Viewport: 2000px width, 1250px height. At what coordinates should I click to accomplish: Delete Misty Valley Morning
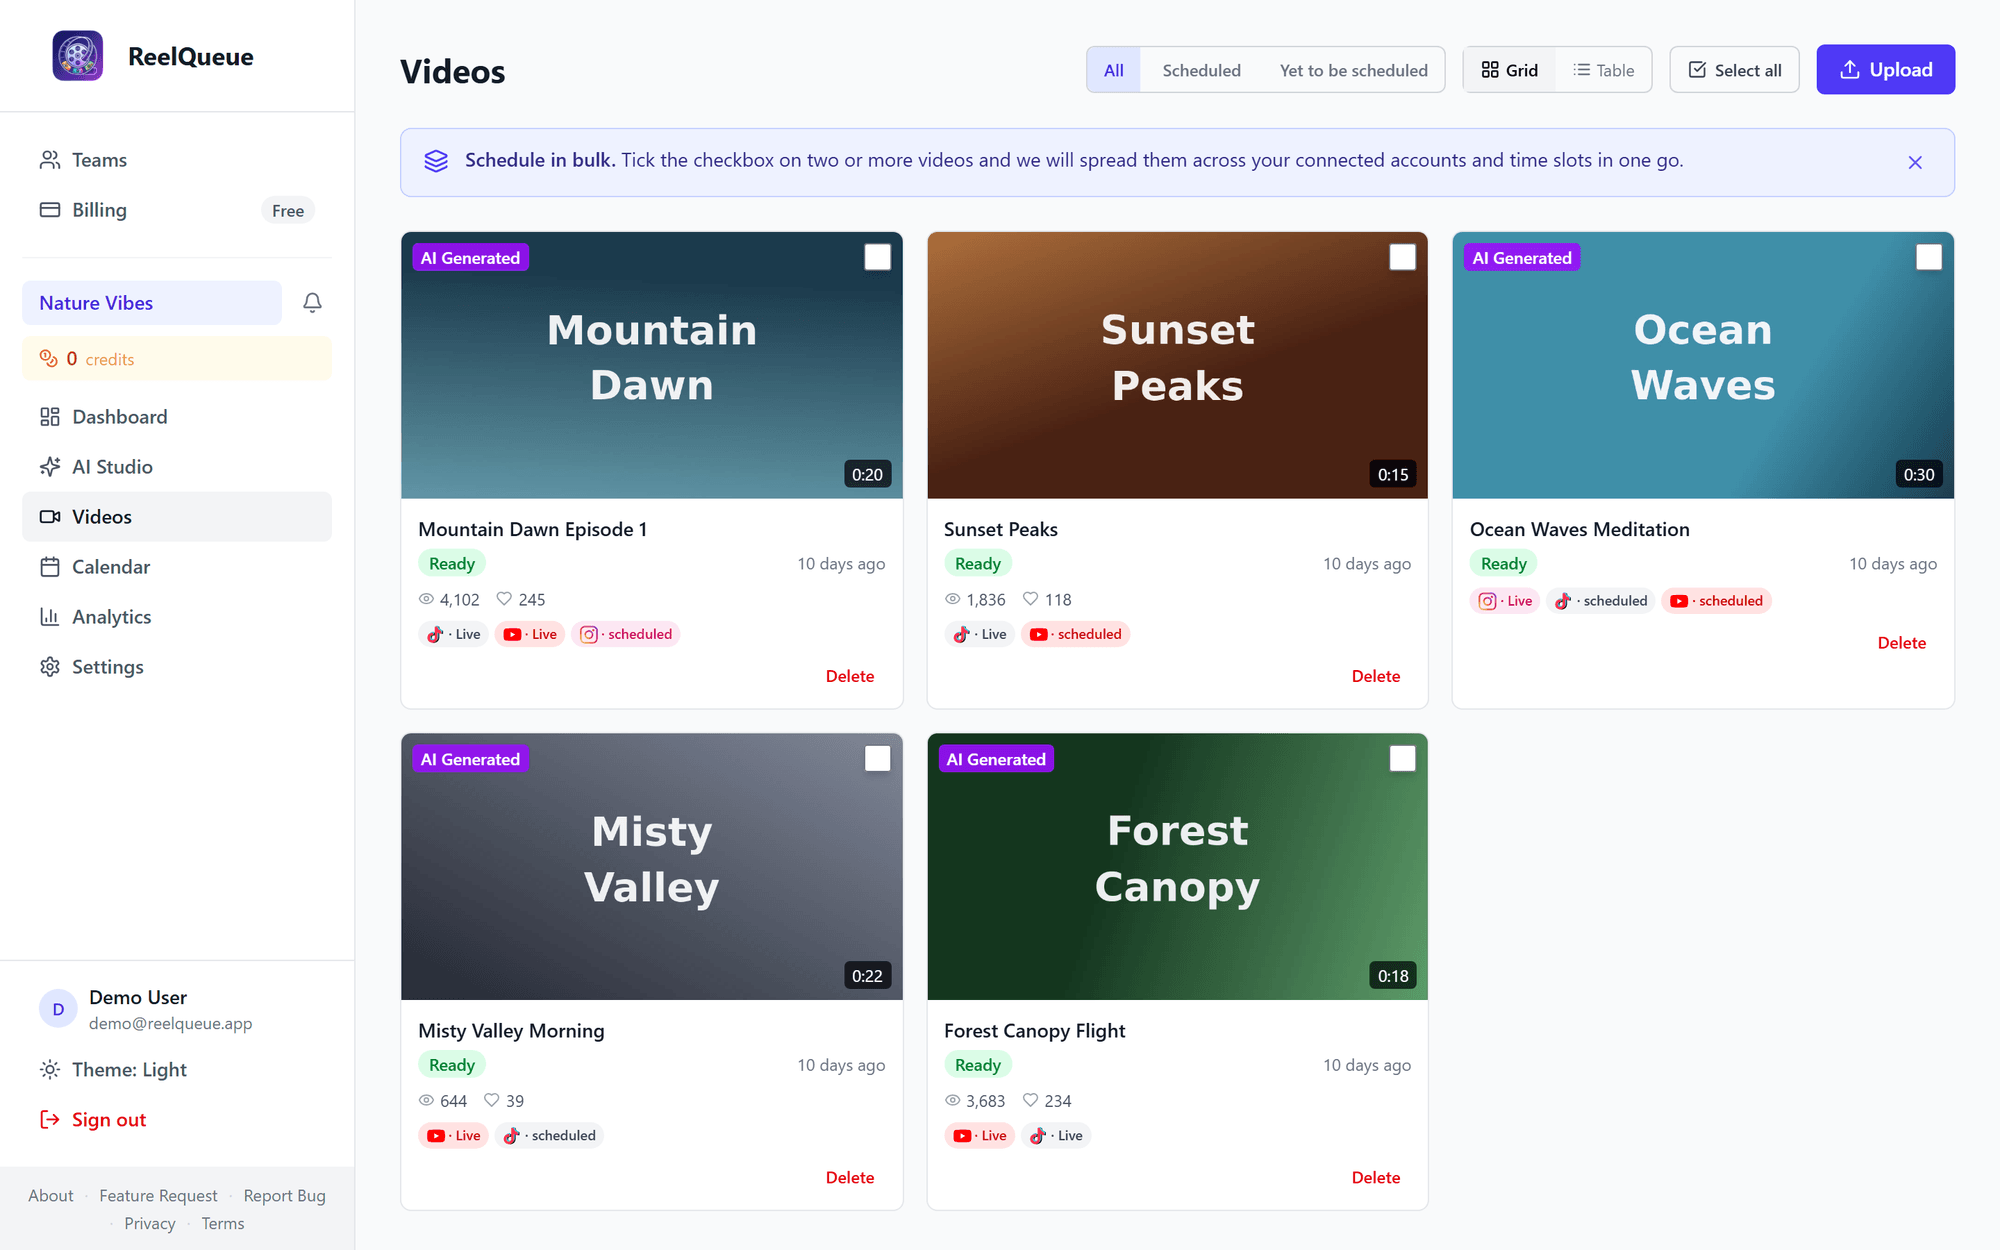(850, 1178)
